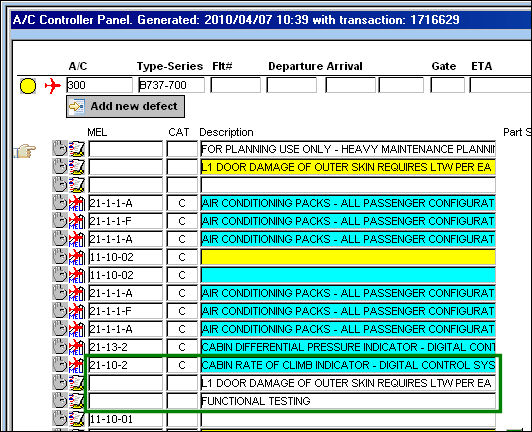
Task: Click the red airplane icon beside A/C 300
Action: point(53,86)
